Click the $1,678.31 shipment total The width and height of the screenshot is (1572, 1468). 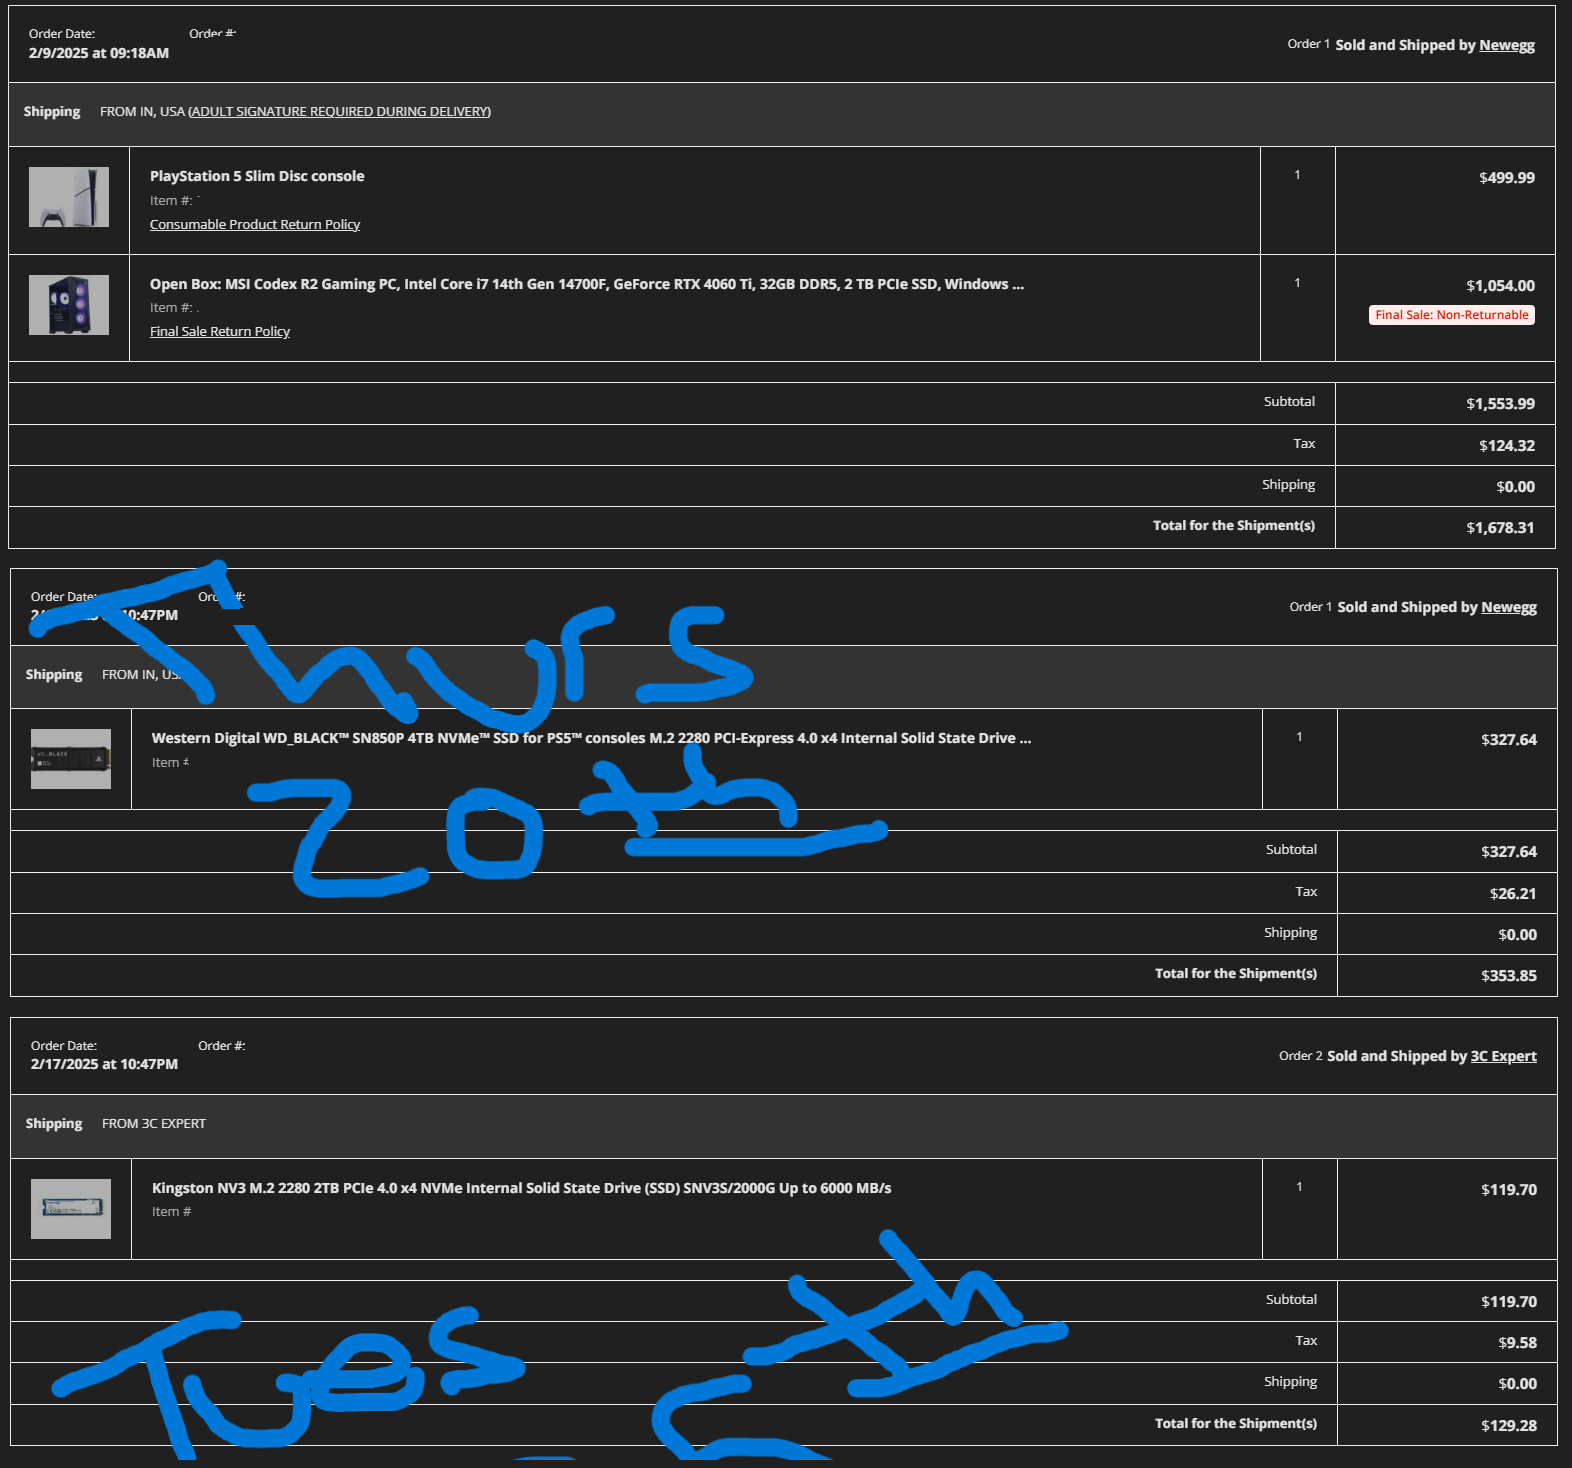1500,528
